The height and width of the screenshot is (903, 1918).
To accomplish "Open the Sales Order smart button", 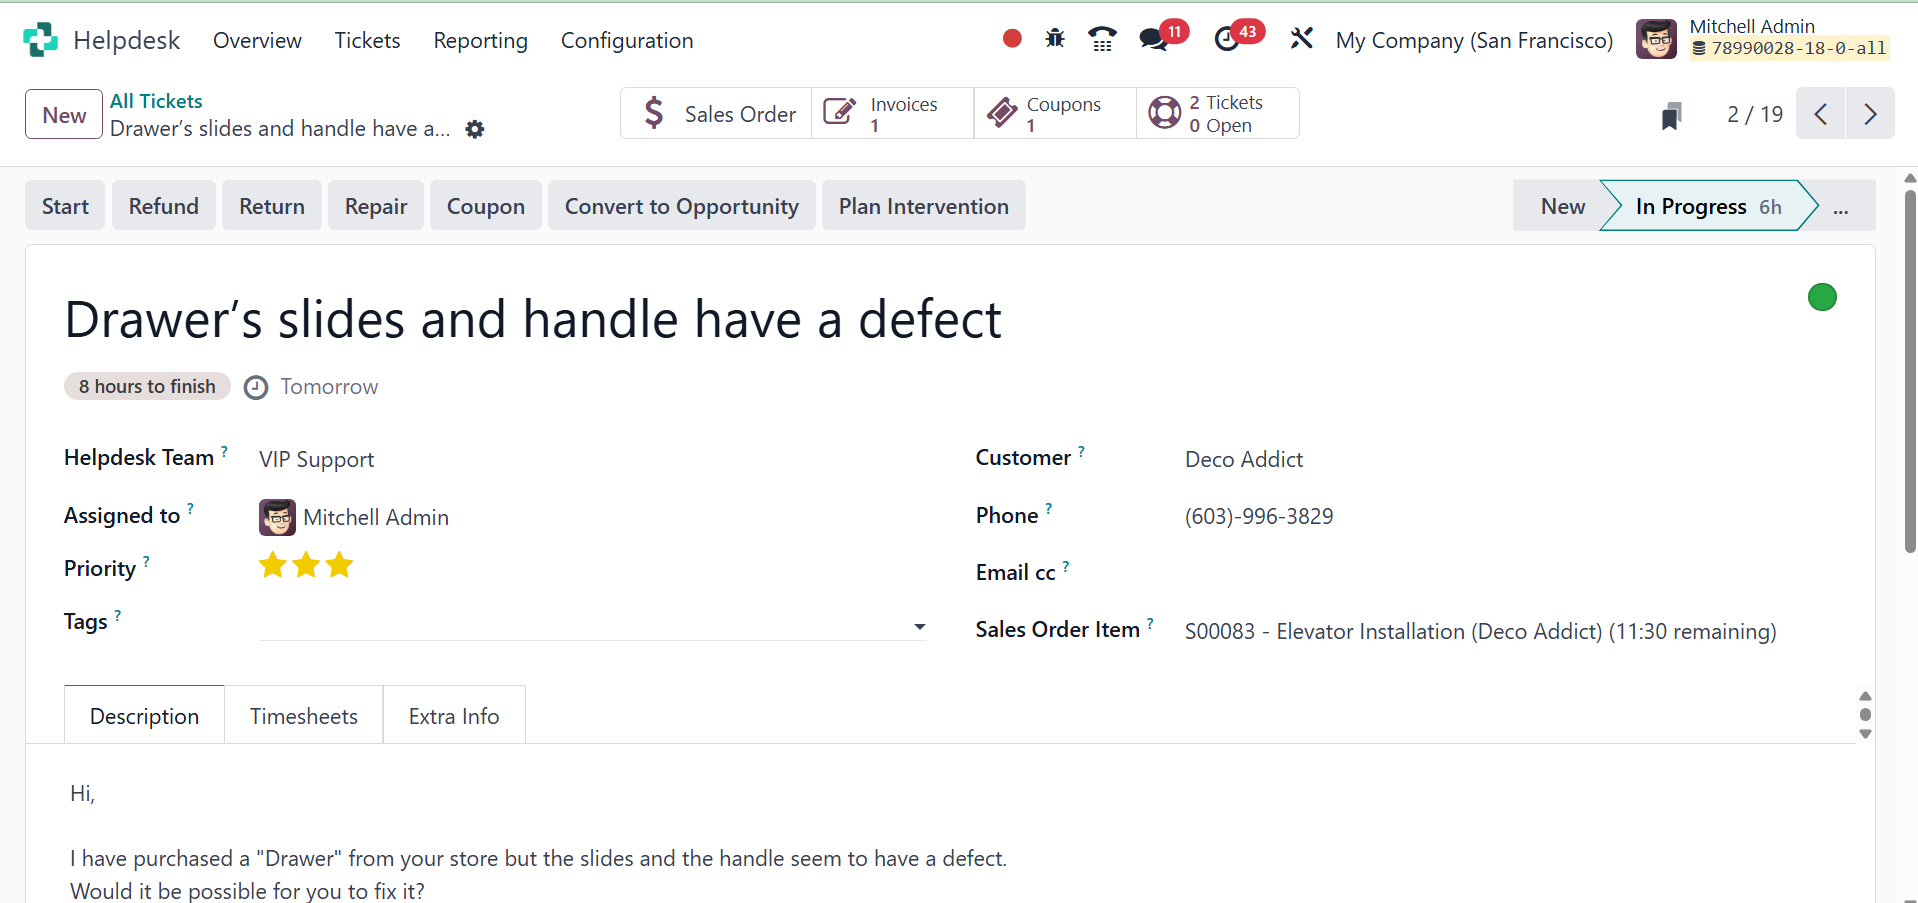I will click(x=716, y=114).
